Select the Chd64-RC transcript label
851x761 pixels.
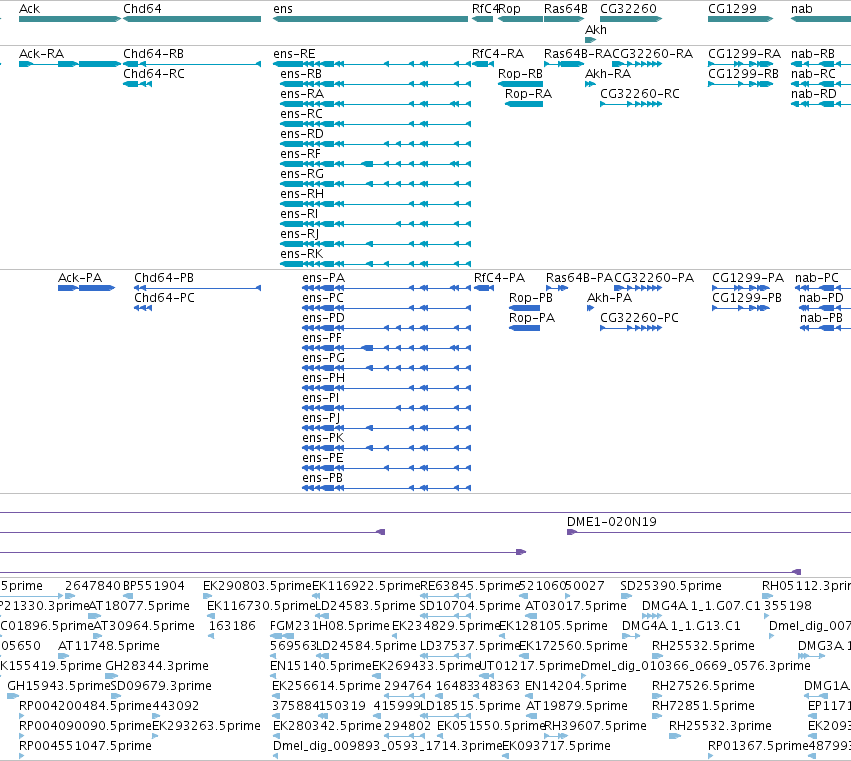coord(154,74)
